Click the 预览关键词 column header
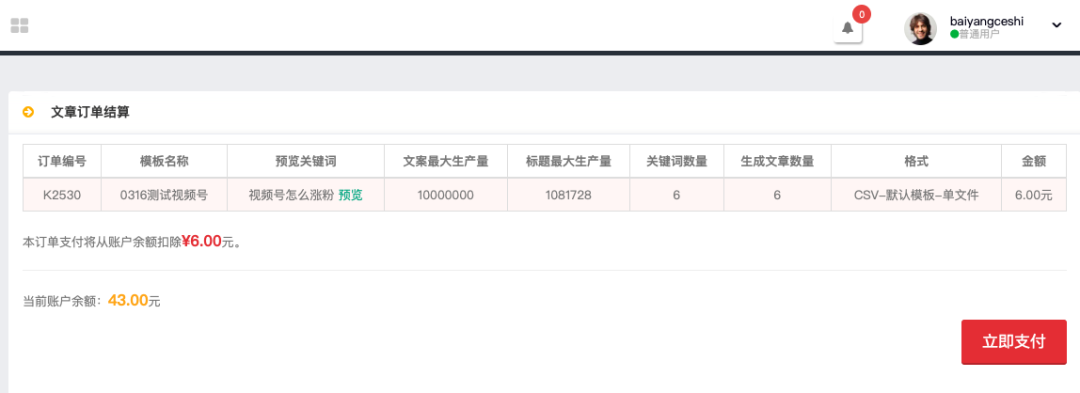Viewport: 1080px width, 393px height. 306,162
